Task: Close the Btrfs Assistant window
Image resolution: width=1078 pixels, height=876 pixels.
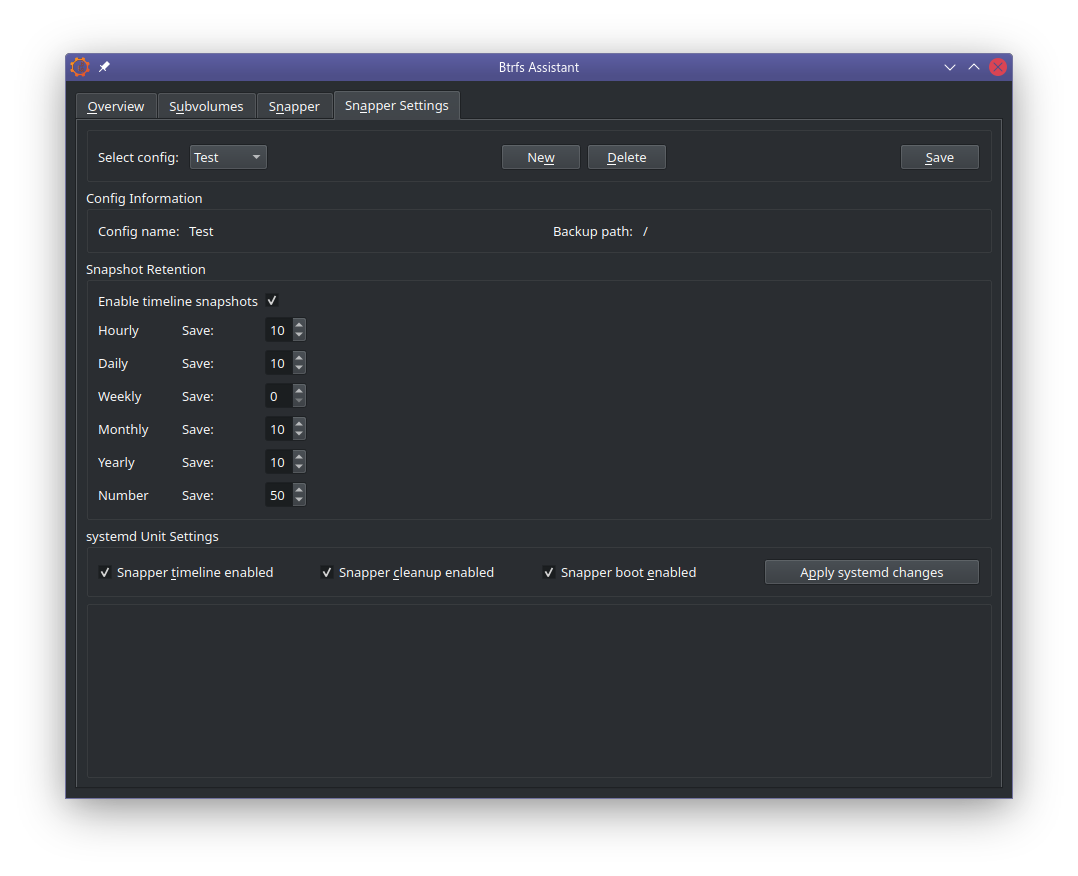Action: click(998, 67)
